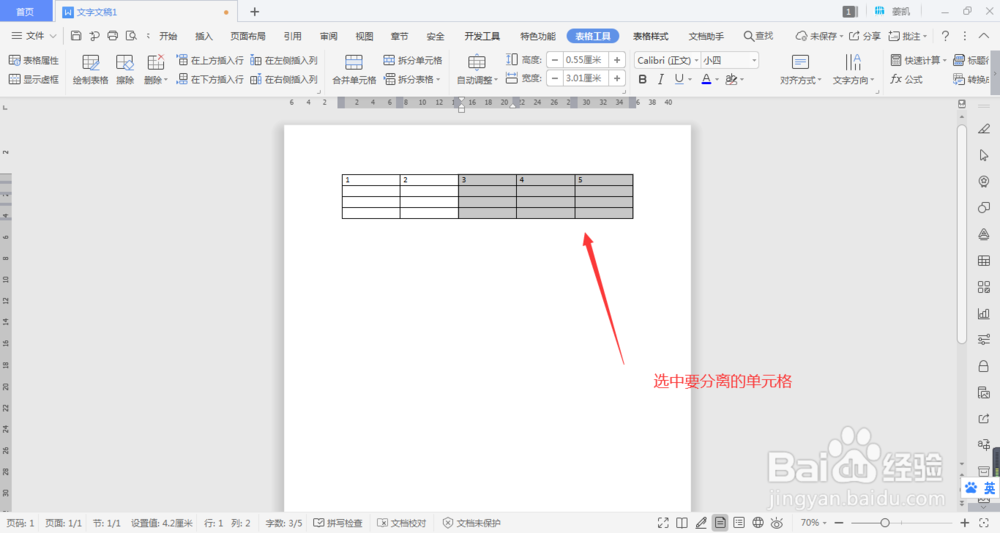Screen dimensions: 1000x533
Task: Open 文字方向 text direction dropdown
Action: (853, 69)
